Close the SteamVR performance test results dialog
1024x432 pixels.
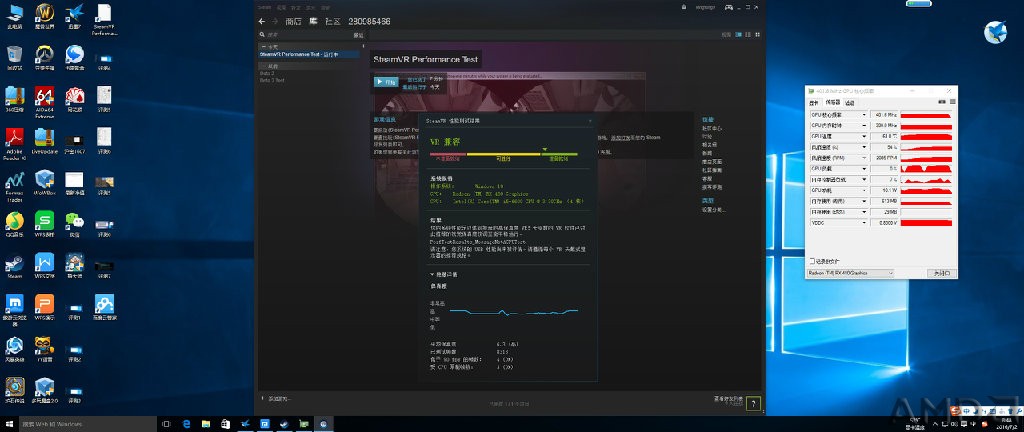click(x=590, y=121)
